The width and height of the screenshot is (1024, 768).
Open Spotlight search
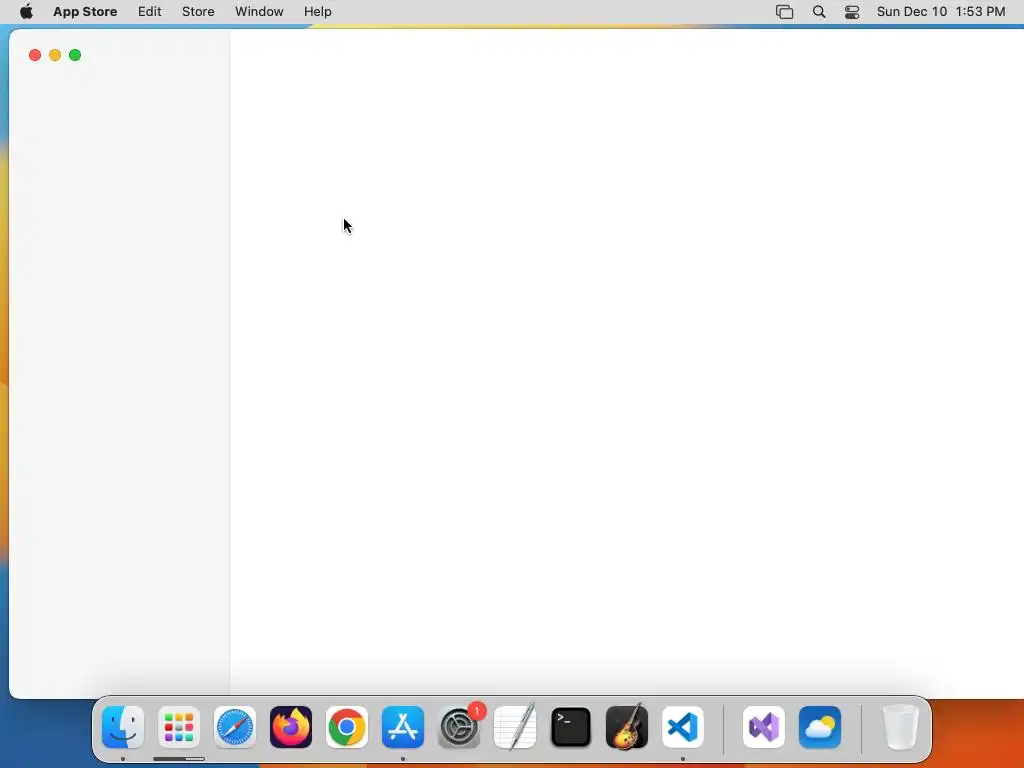[819, 12]
